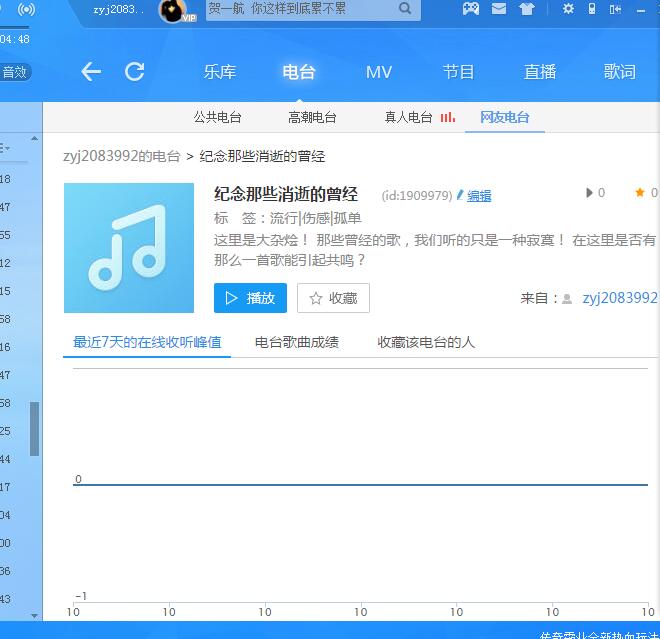Viewport: 660px width, 639px height.
Task: Click the refresh page icon
Action: point(135,72)
